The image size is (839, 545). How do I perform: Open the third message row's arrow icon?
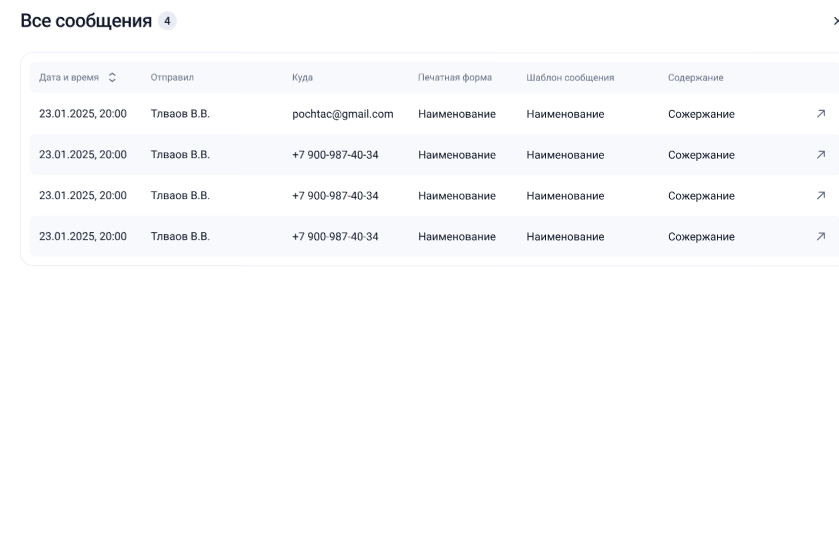point(821,195)
